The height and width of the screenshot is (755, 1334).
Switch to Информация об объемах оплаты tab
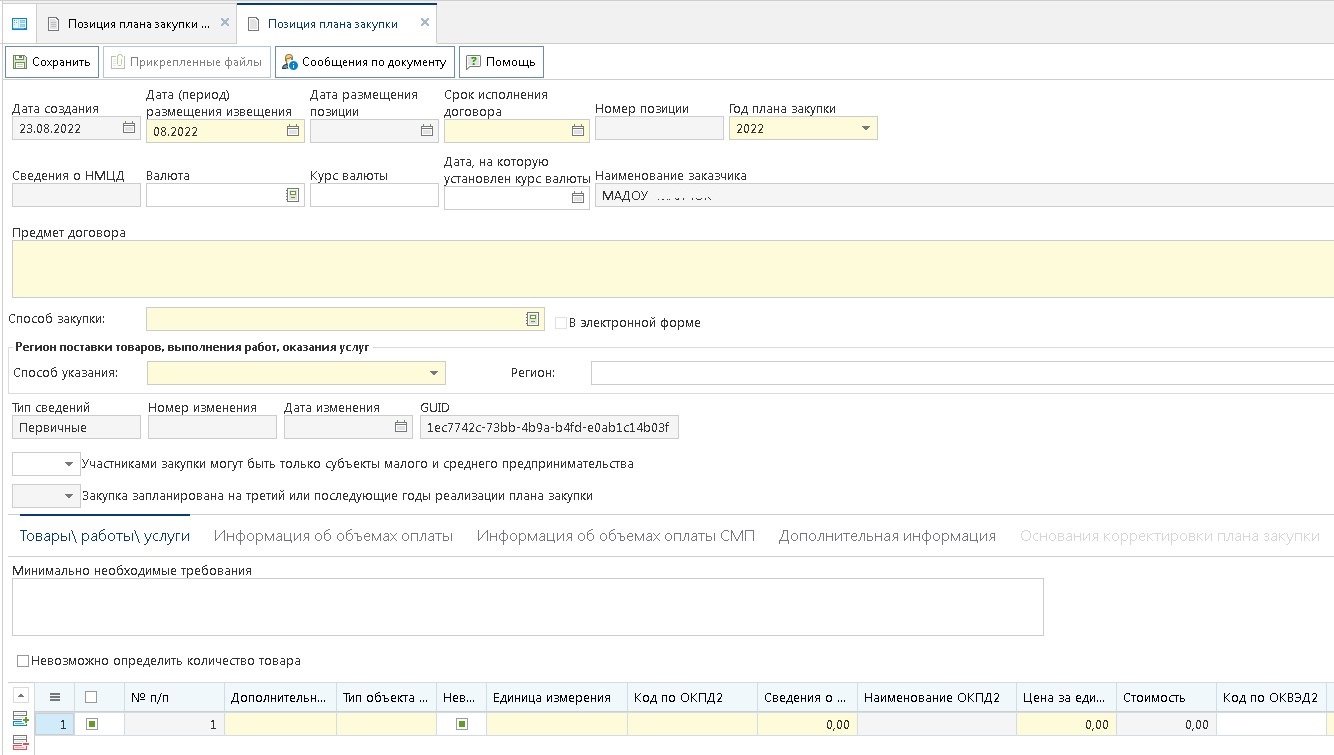point(333,536)
